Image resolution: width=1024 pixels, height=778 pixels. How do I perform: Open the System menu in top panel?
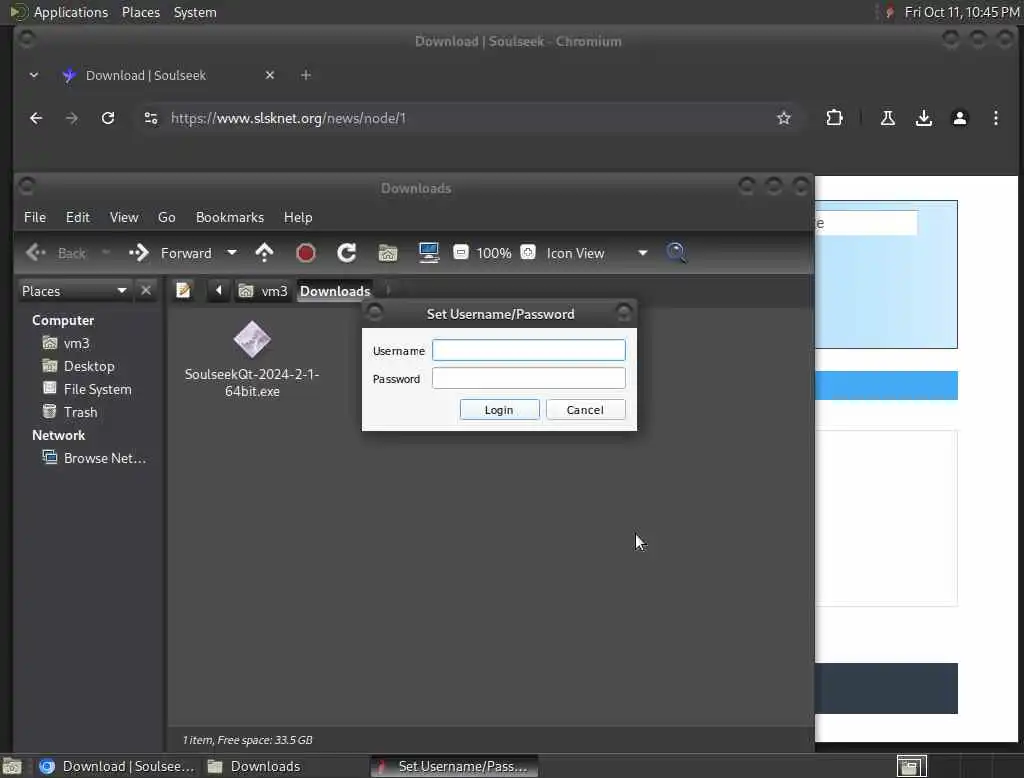coord(195,12)
